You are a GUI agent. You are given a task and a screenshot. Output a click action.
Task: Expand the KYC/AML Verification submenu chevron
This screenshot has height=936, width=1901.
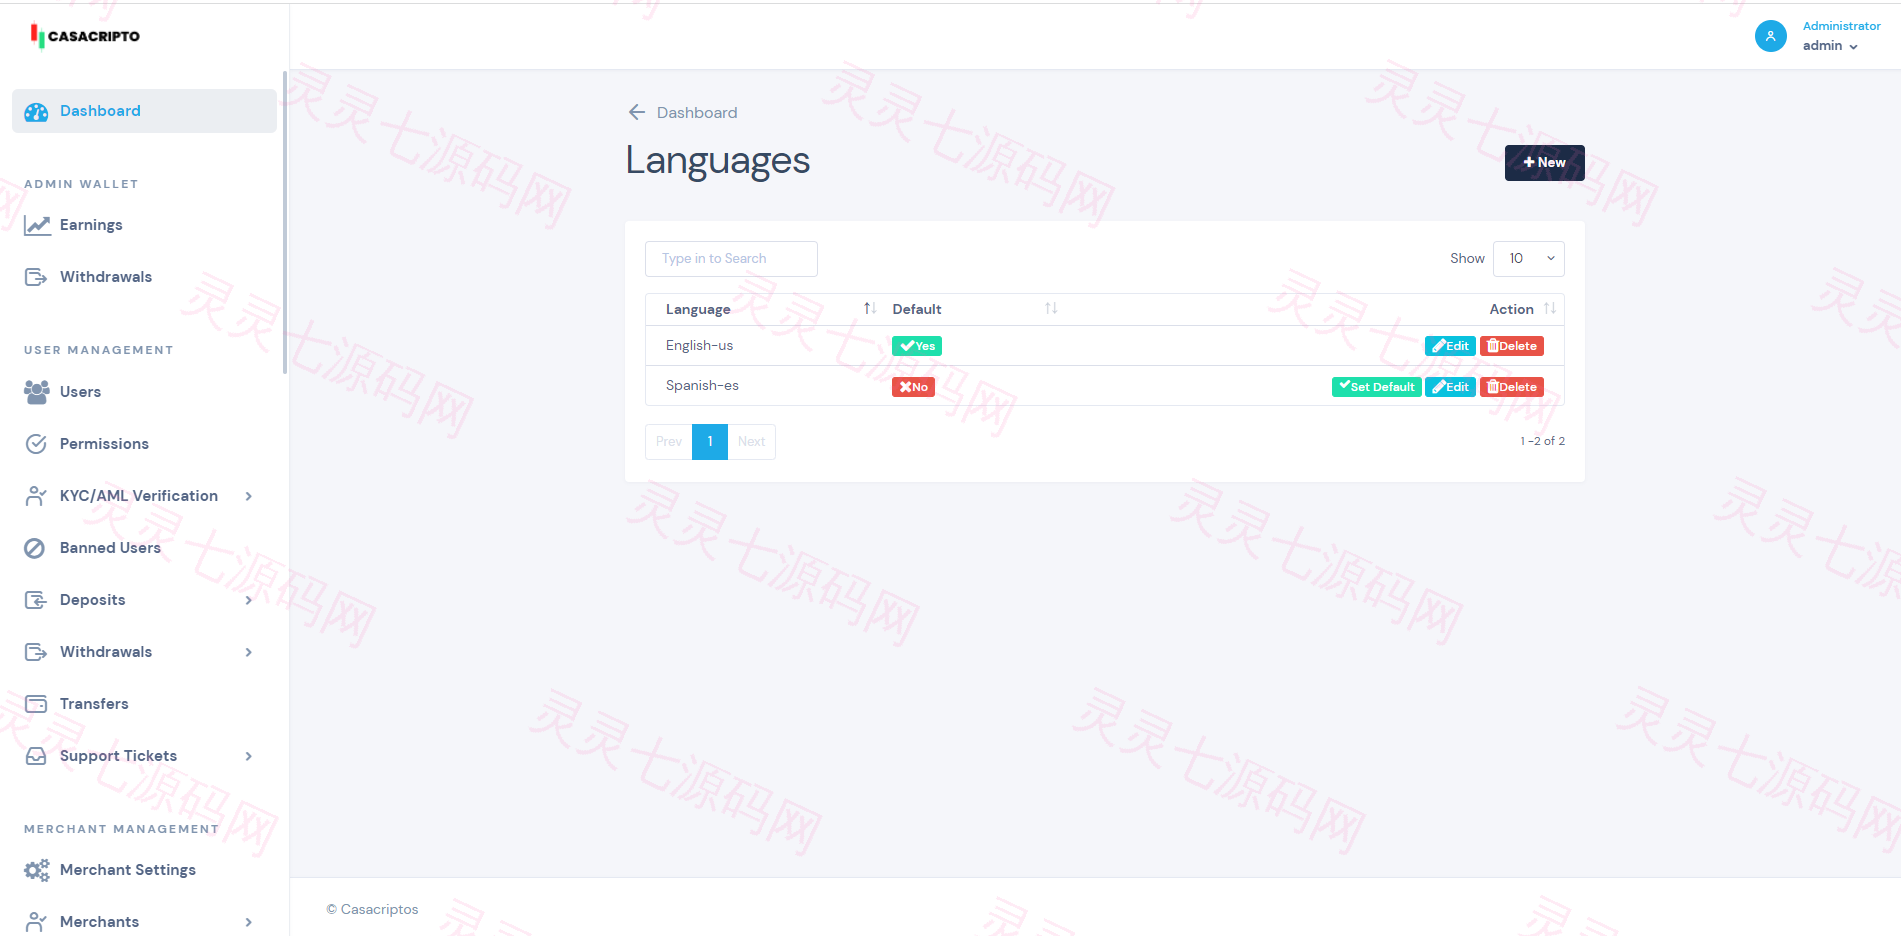coord(249,496)
